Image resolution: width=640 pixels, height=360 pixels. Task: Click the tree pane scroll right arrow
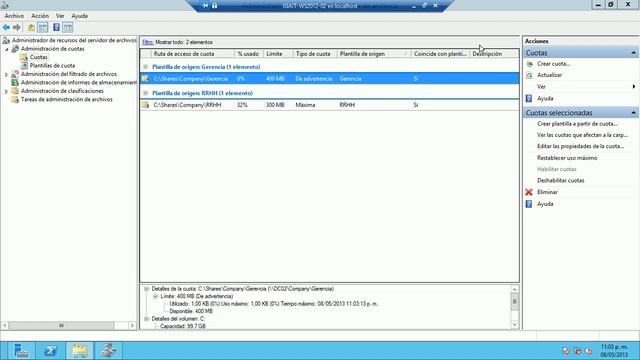click(x=132, y=325)
